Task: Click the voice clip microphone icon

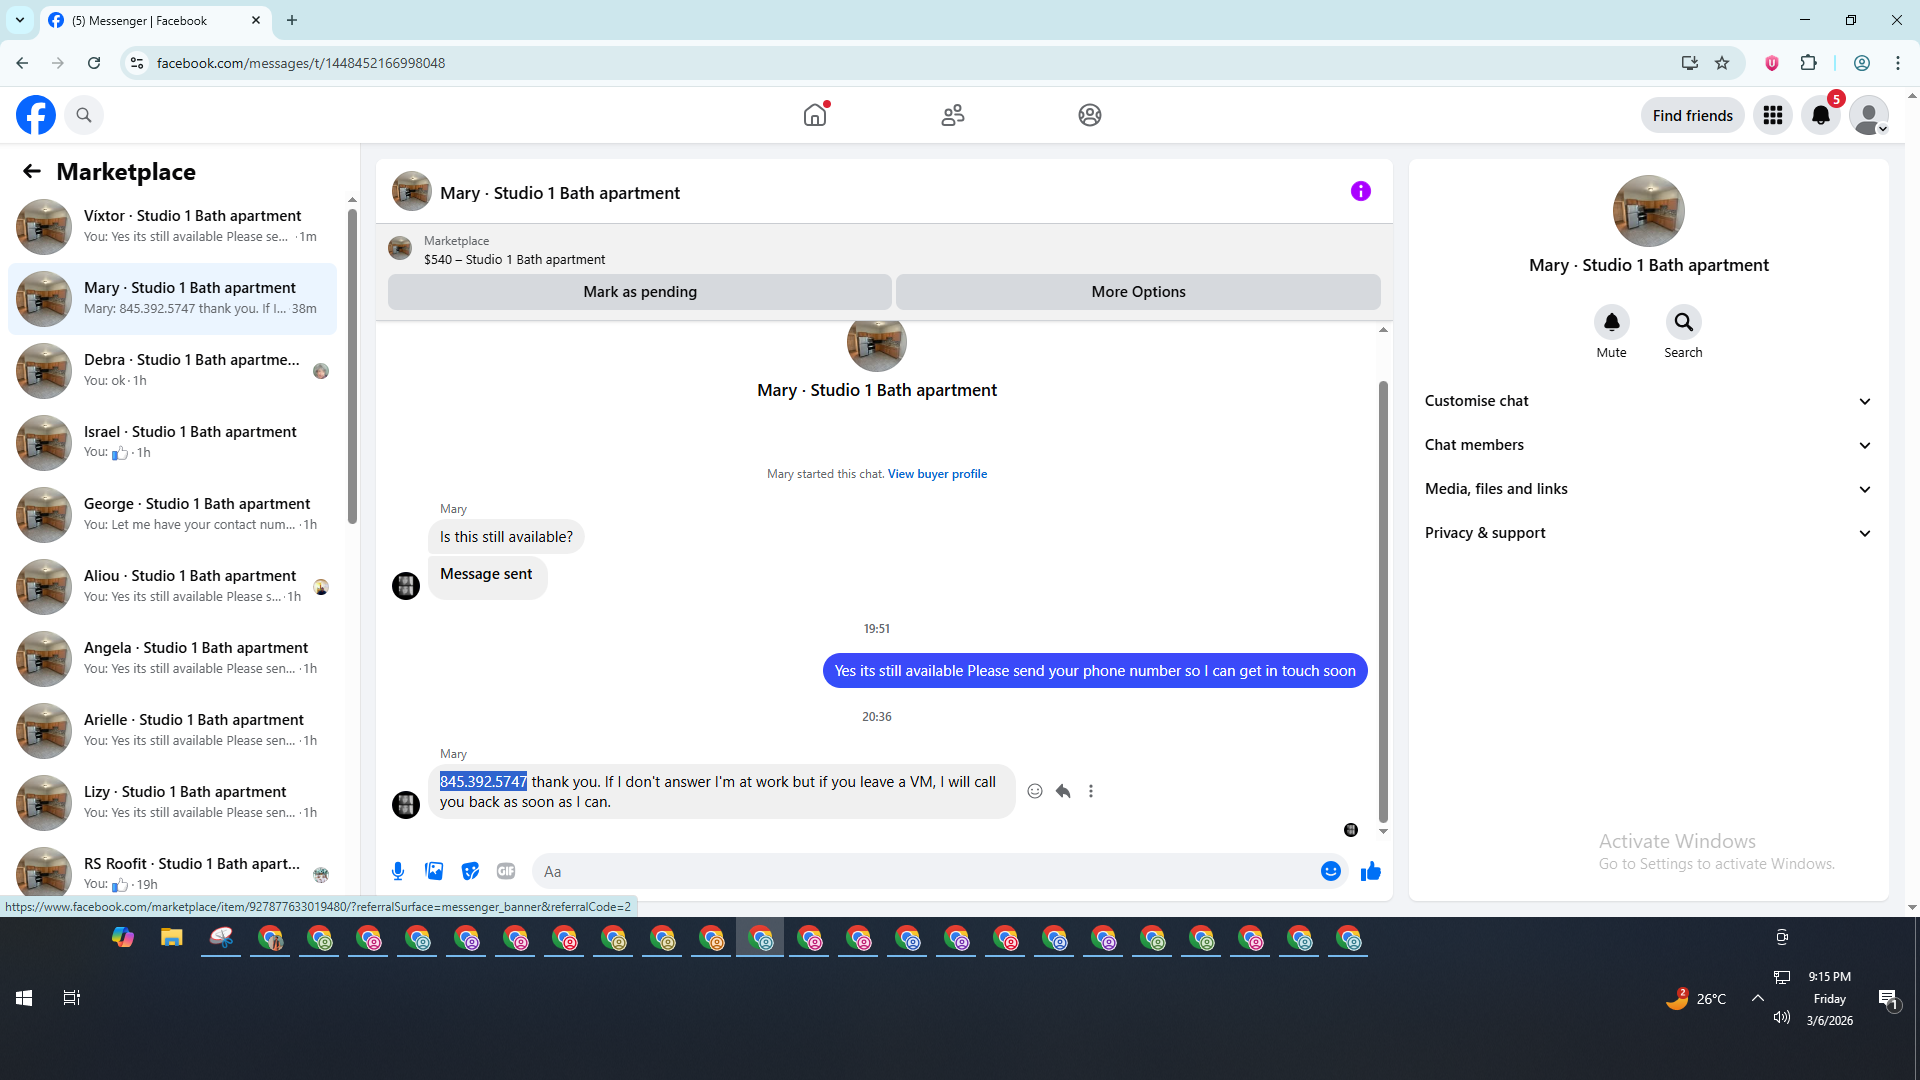Action: click(x=398, y=871)
